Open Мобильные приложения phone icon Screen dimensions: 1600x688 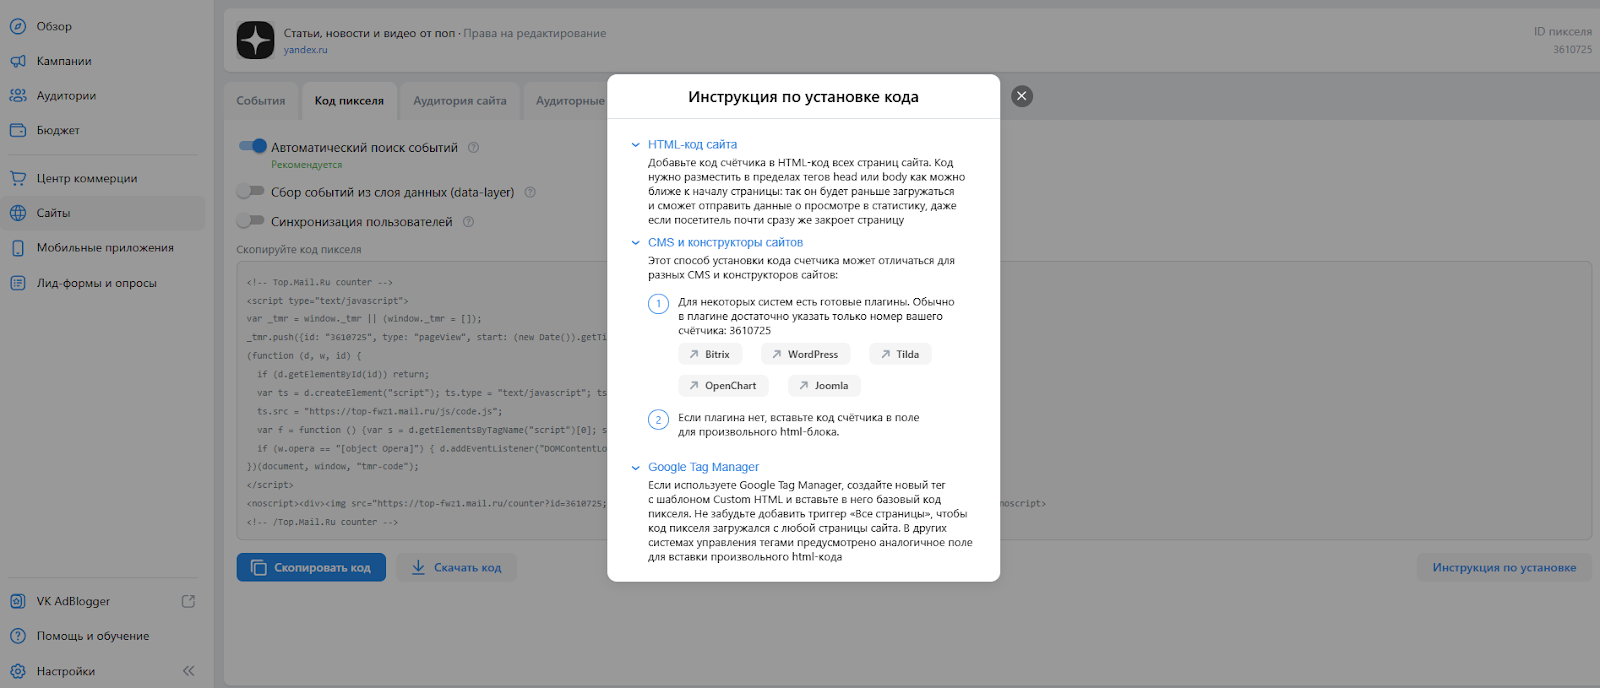(18, 248)
